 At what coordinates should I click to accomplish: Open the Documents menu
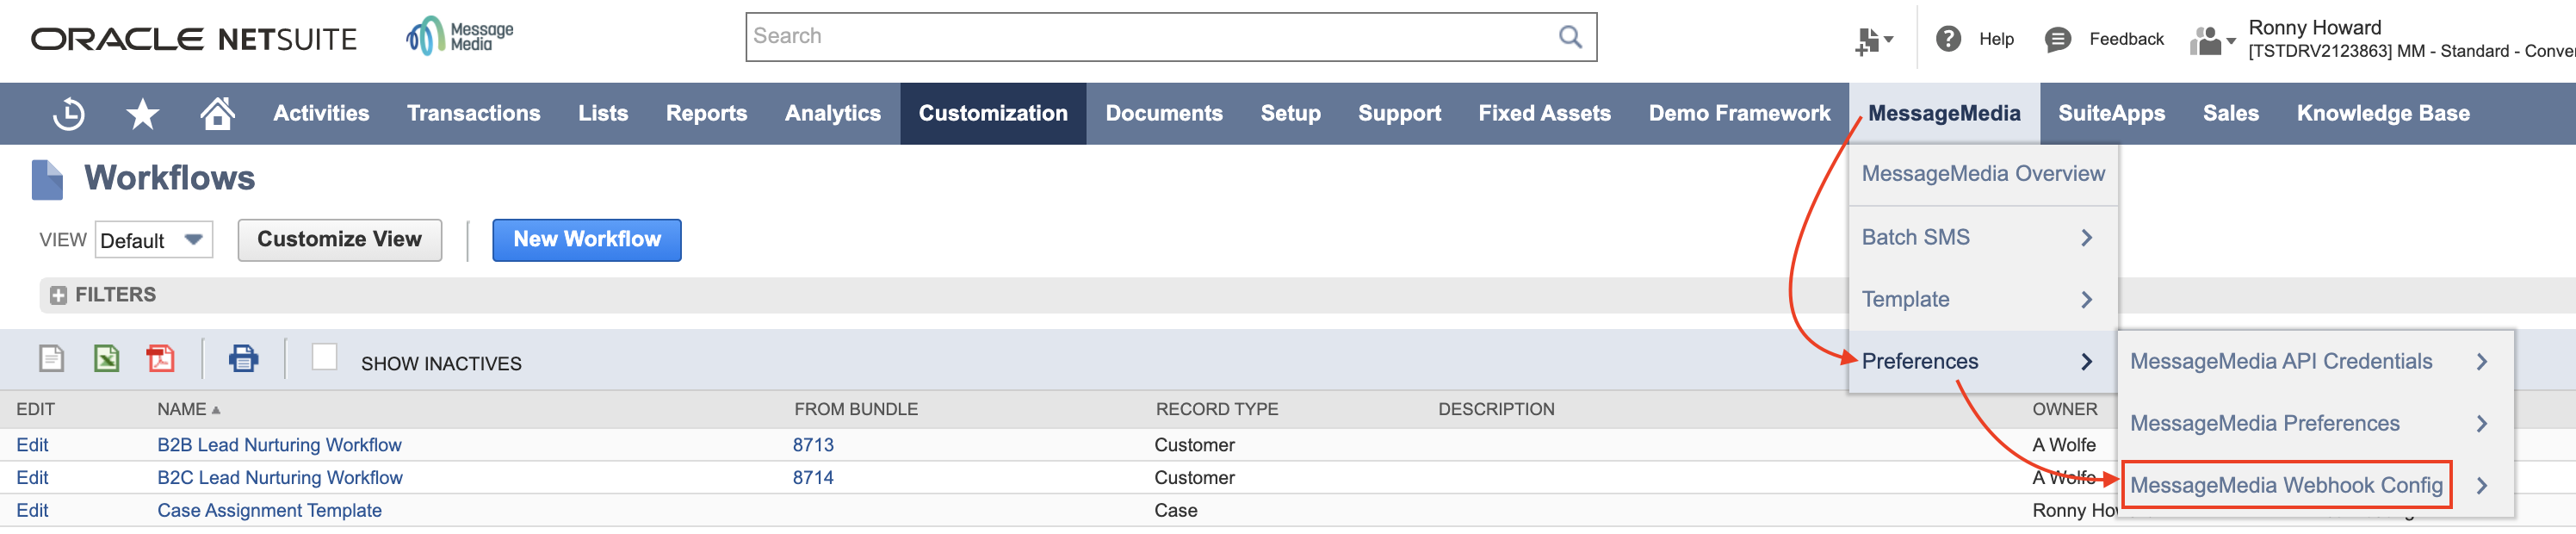click(x=1164, y=114)
